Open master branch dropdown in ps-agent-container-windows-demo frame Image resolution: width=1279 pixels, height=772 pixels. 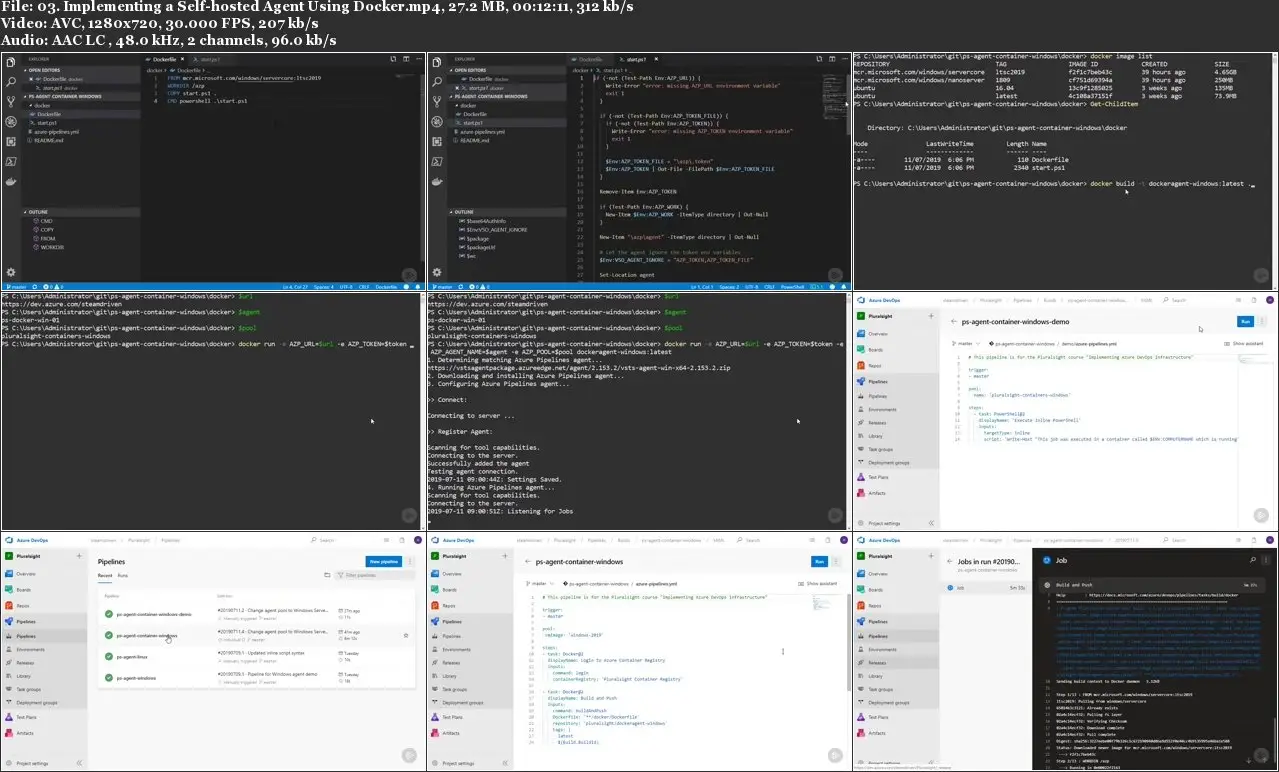pyautogui.click(x=966, y=344)
